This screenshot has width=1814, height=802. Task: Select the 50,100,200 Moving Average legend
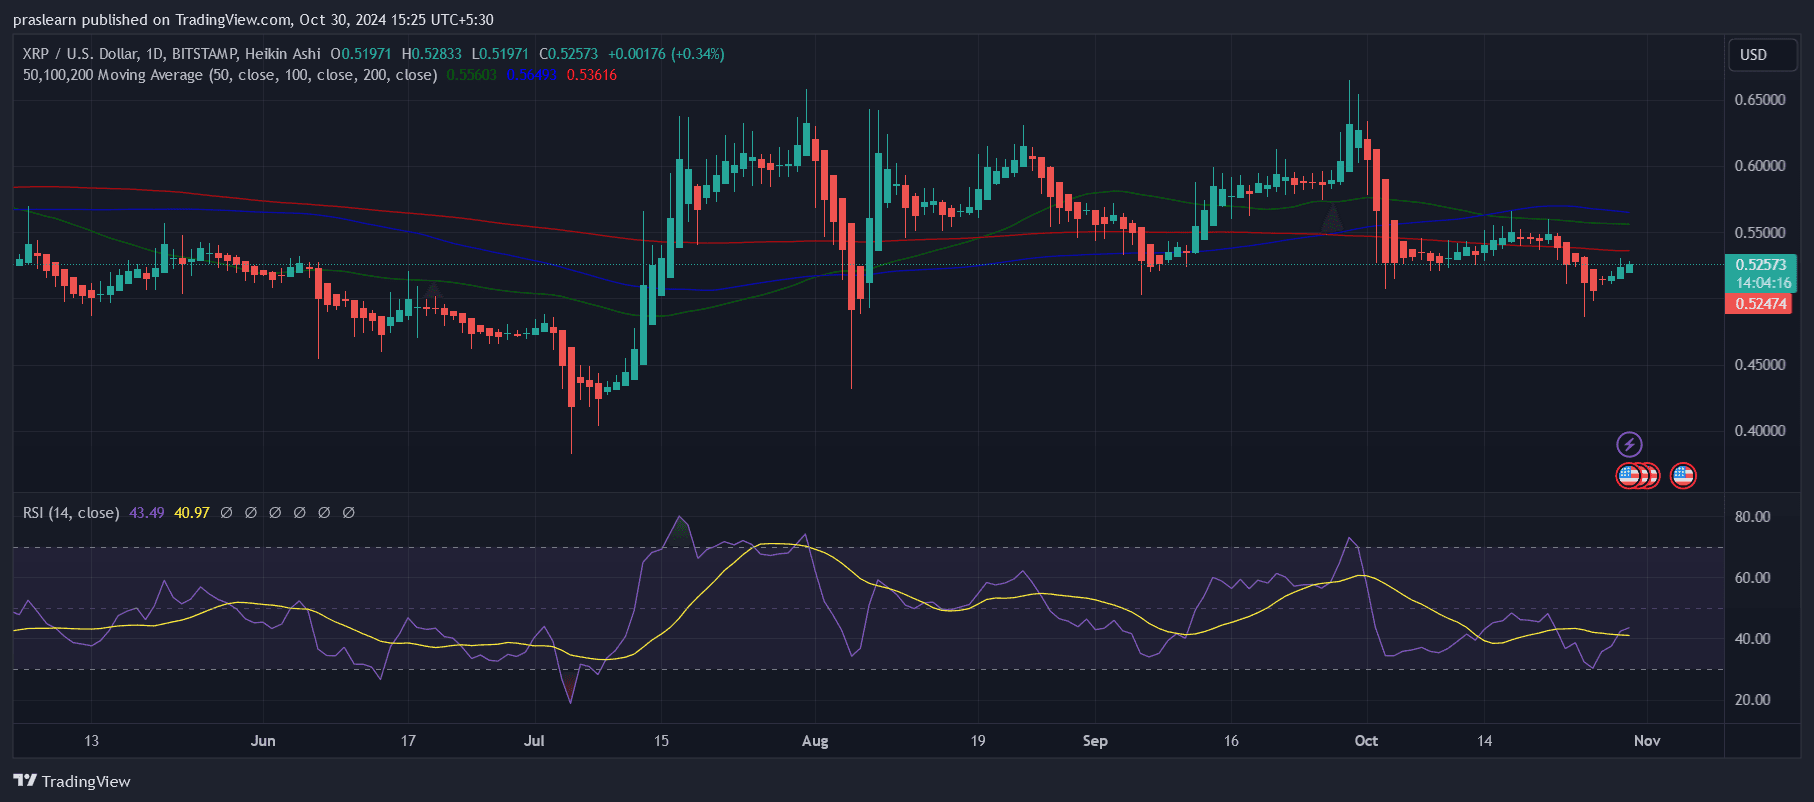point(230,75)
